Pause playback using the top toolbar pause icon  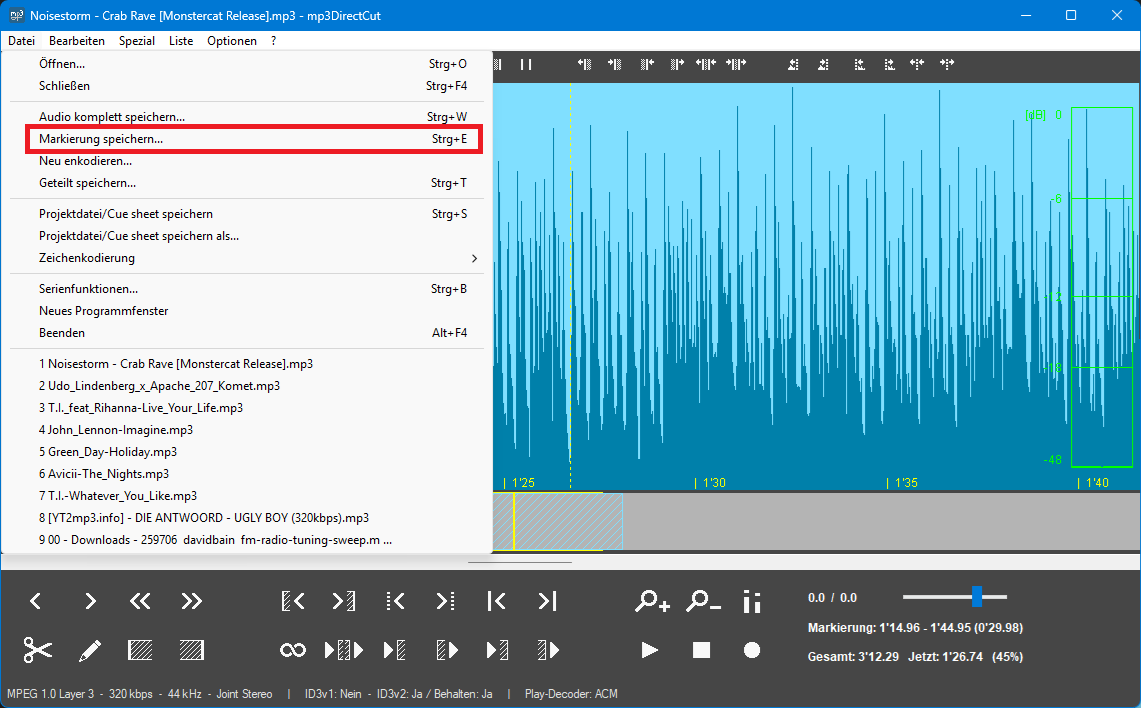coord(525,63)
